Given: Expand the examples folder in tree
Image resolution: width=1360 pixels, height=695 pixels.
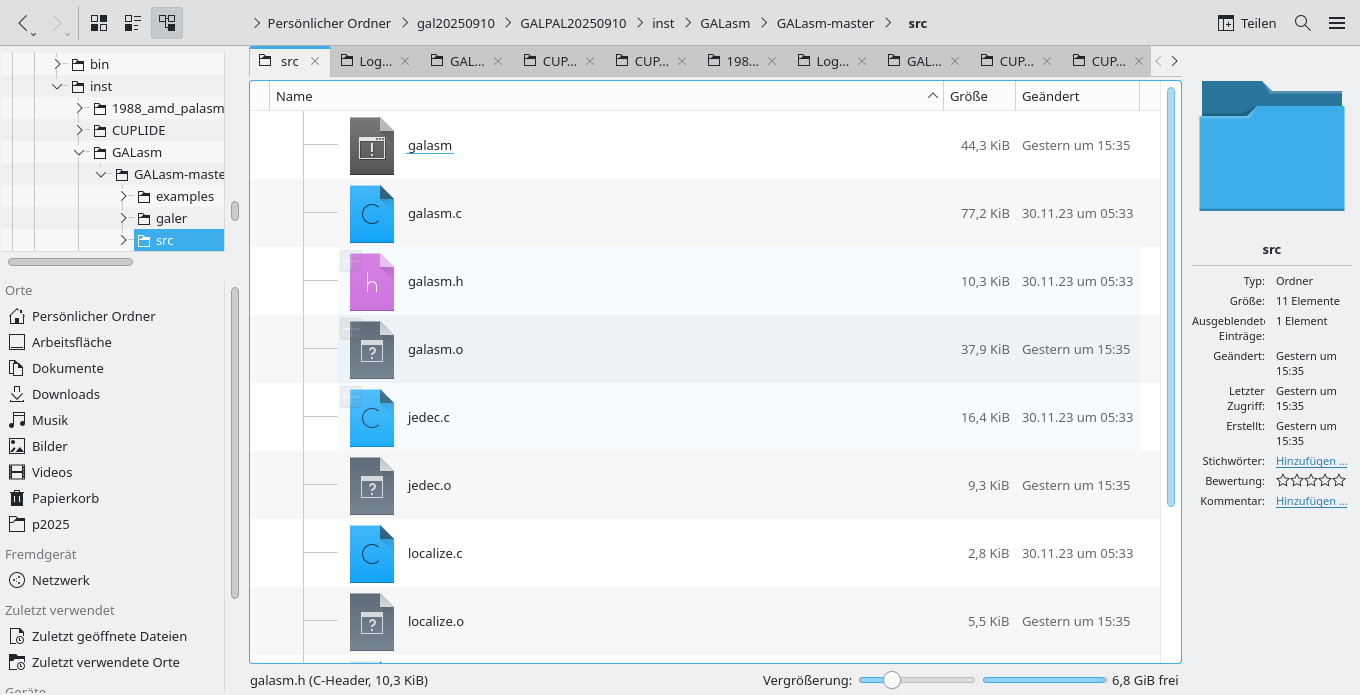Looking at the screenshot, I should click(x=124, y=196).
